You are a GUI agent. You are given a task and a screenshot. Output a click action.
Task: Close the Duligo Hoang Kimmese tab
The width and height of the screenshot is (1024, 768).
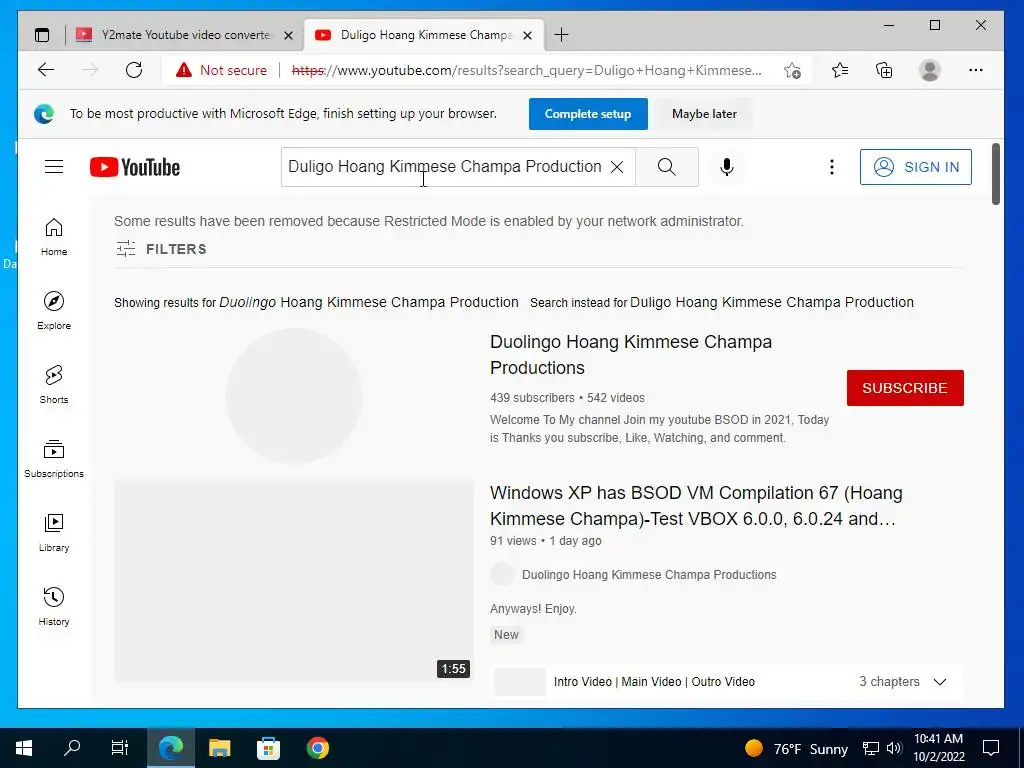528,35
